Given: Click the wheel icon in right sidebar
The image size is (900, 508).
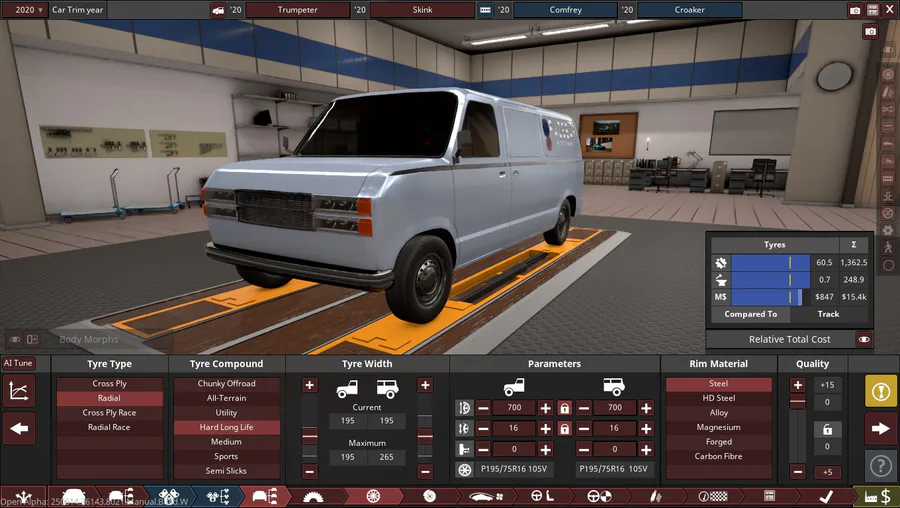Looking at the screenshot, I should point(888,75).
